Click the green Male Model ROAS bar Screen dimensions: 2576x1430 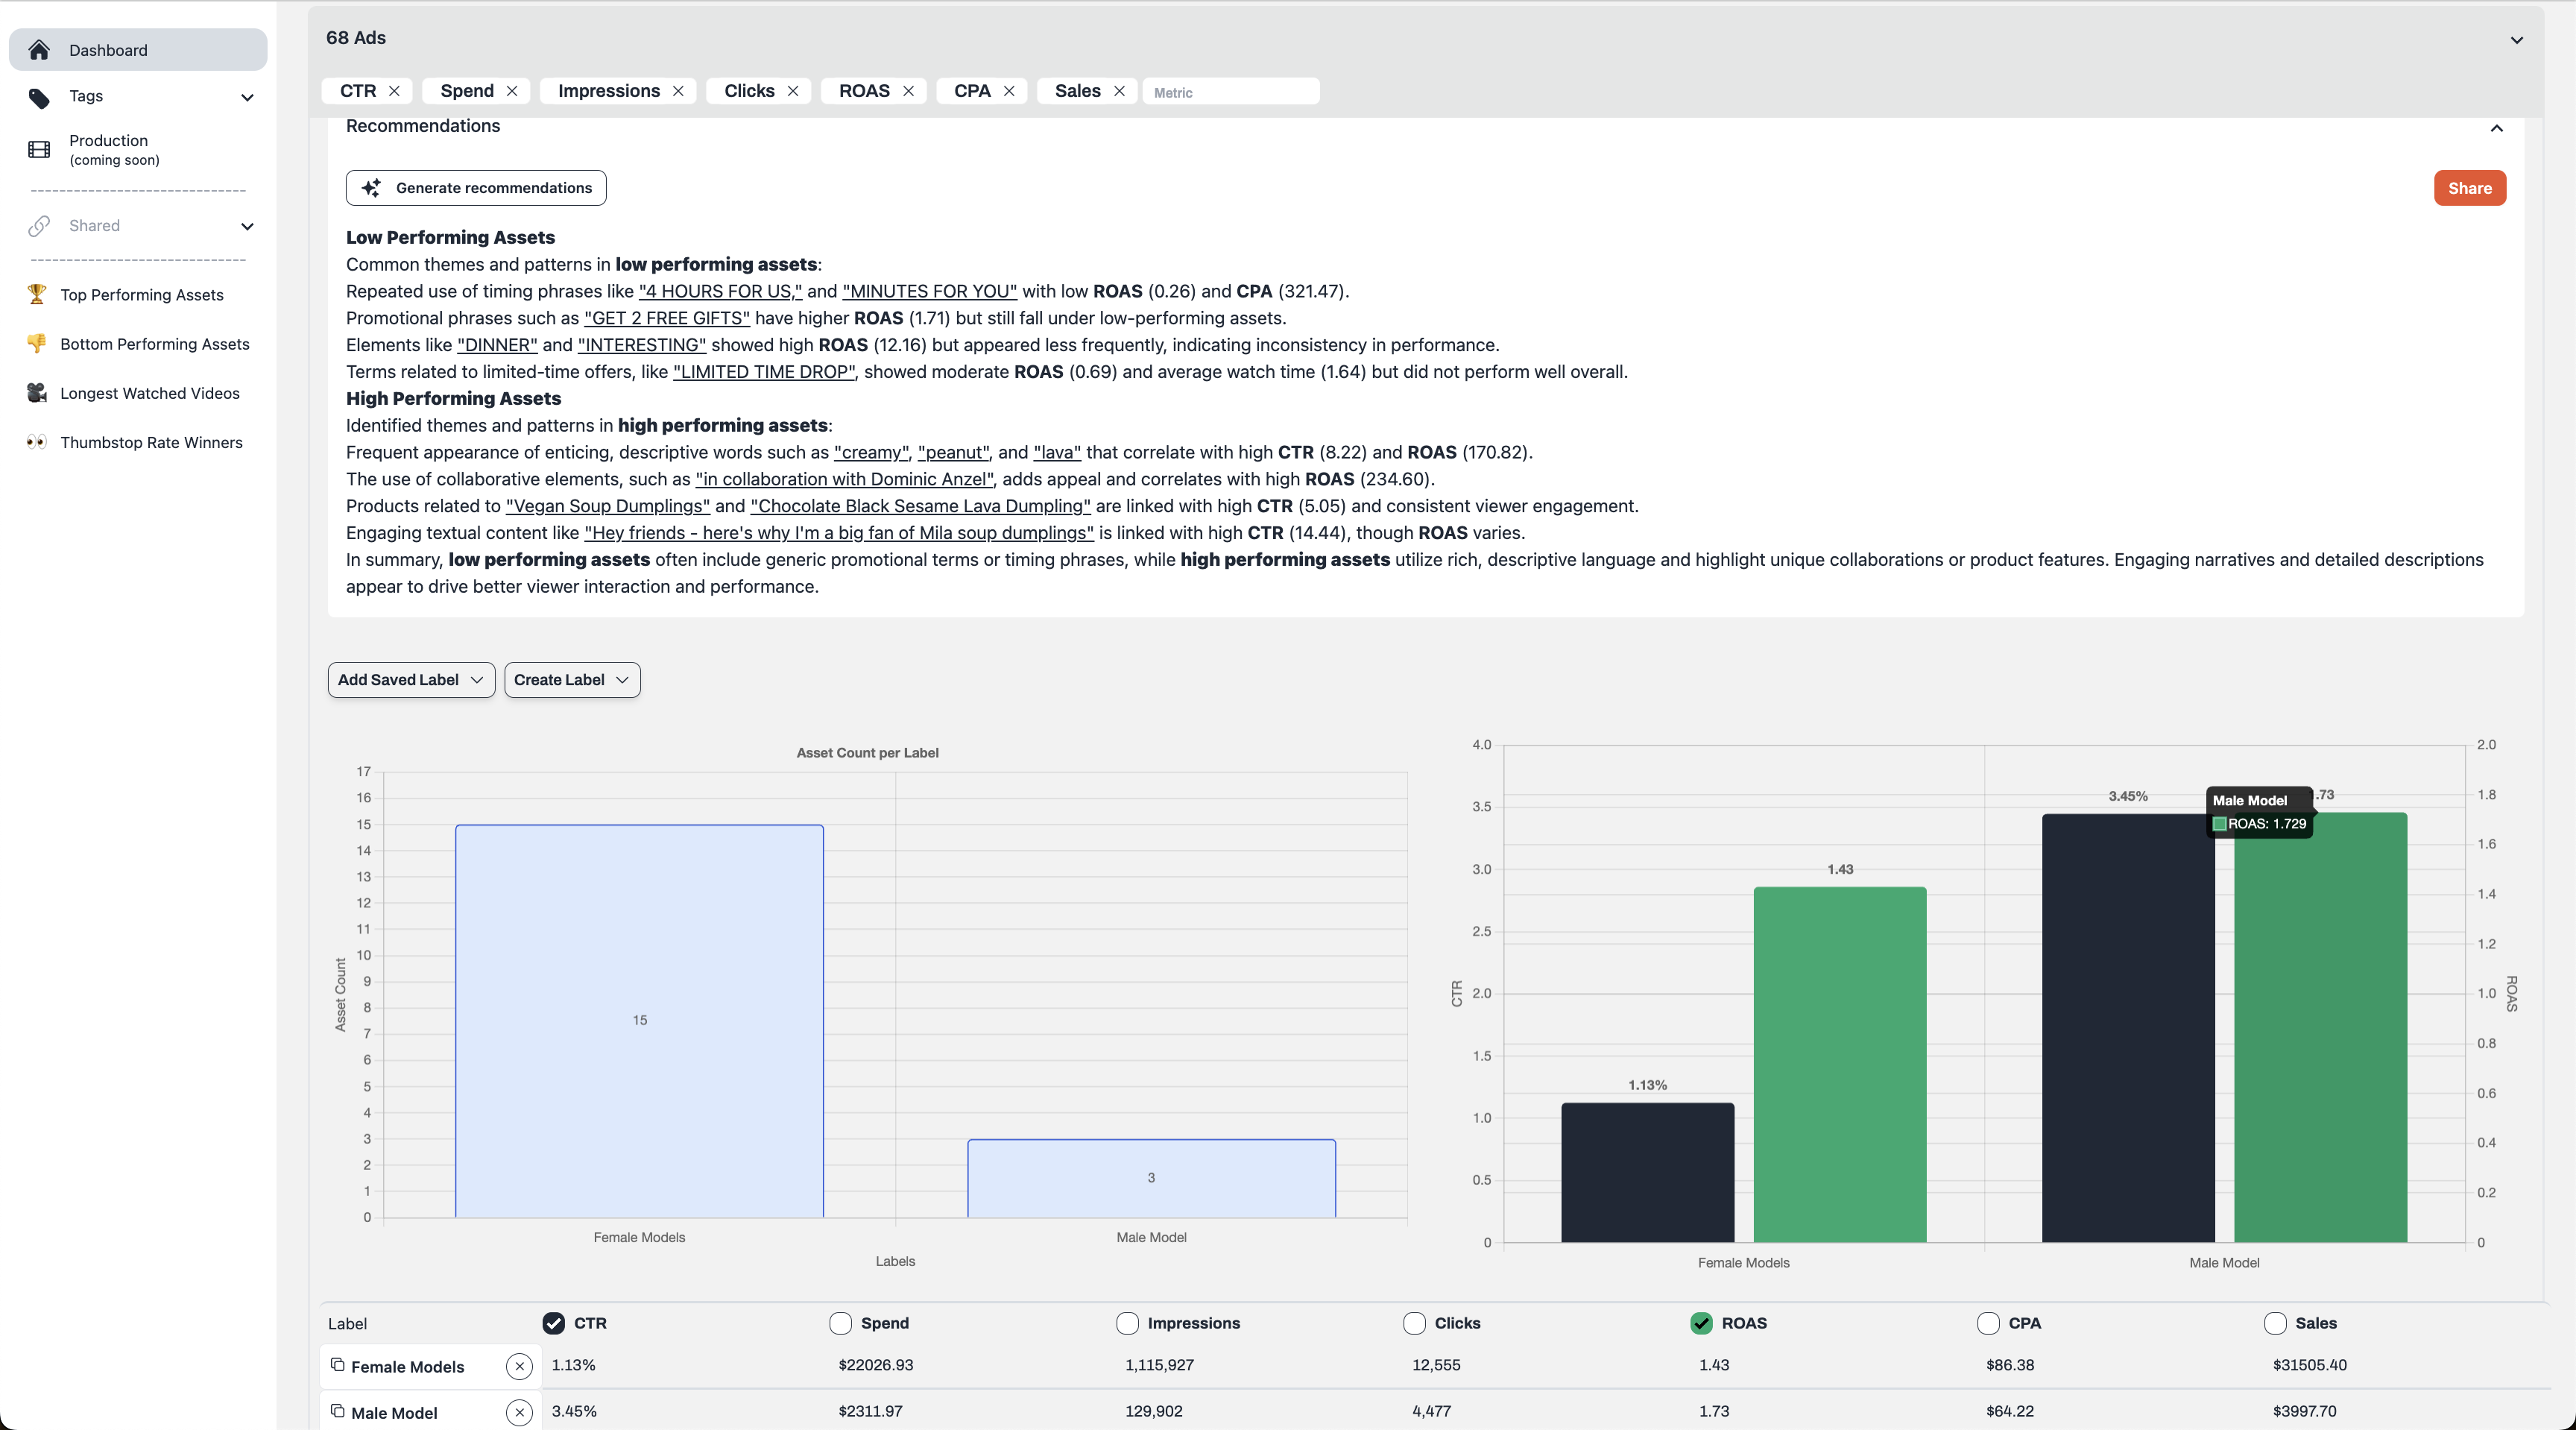tap(2320, 1030)
